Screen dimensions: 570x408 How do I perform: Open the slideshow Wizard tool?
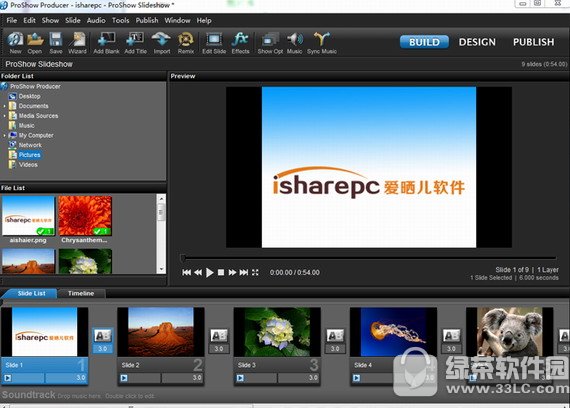(77, 43)
